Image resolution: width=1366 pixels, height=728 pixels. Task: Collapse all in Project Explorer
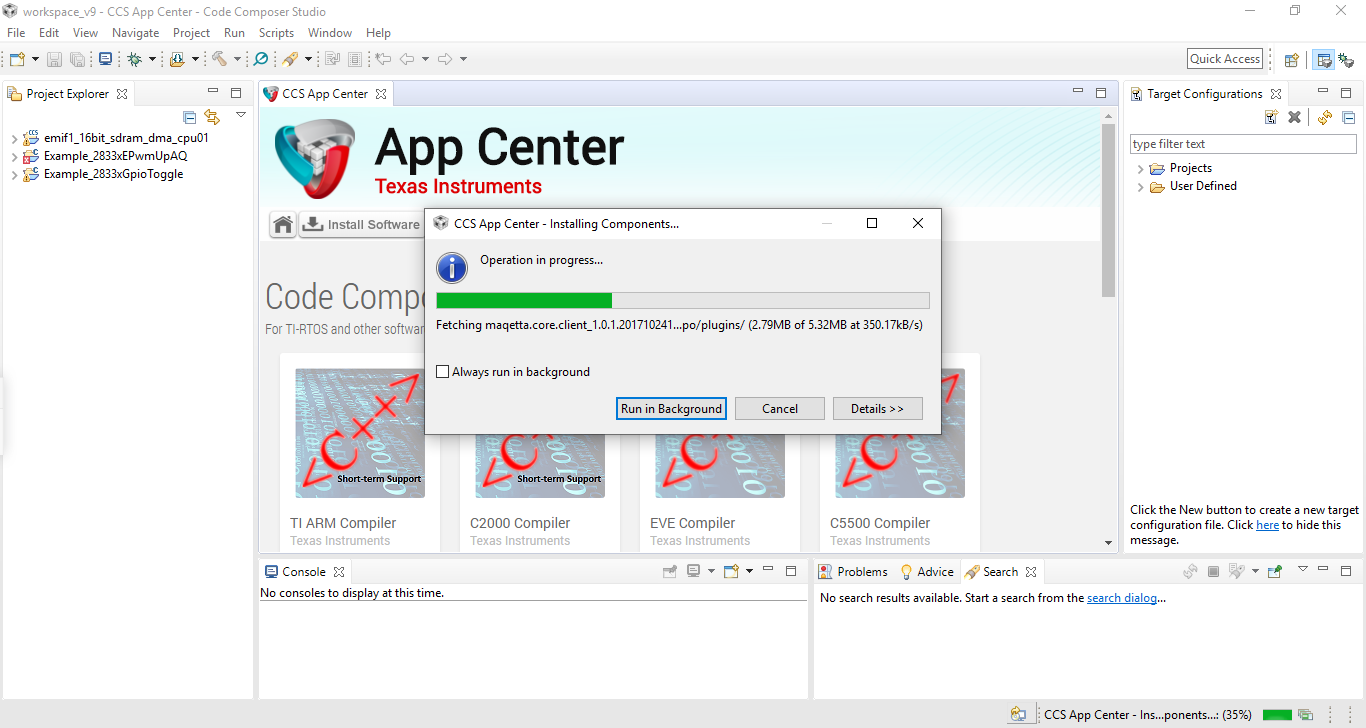click(190, 117)
